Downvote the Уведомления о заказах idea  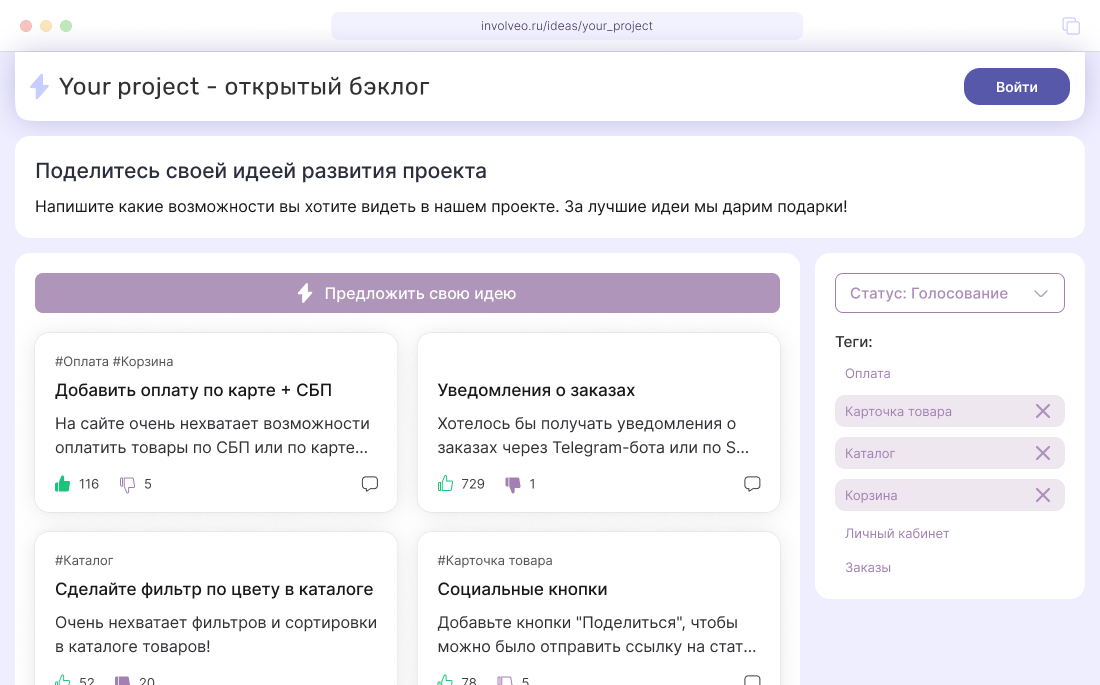[513, 484]
